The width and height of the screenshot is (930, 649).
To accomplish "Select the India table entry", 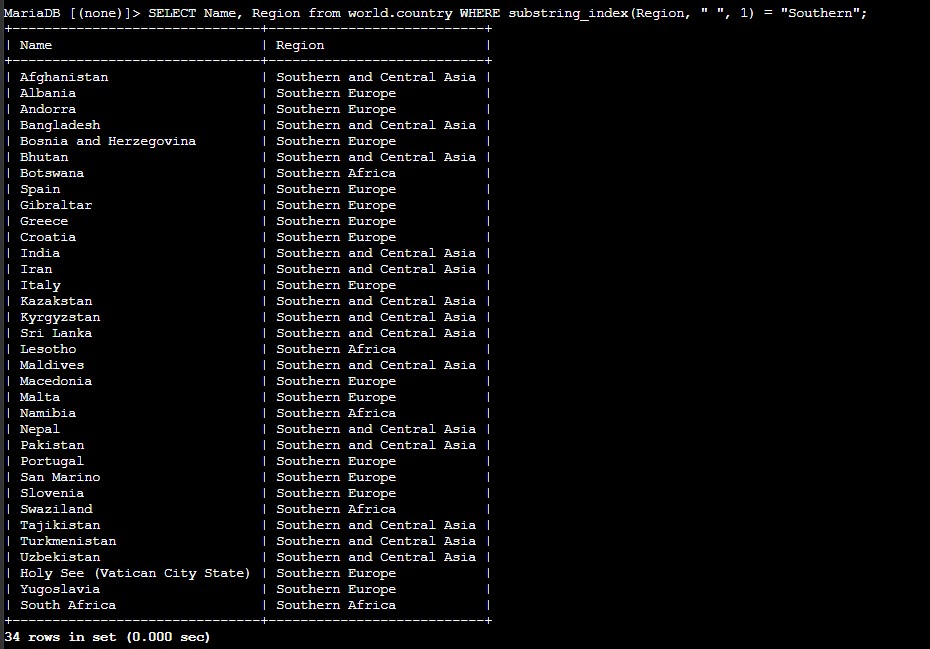I will click(40, 252).
